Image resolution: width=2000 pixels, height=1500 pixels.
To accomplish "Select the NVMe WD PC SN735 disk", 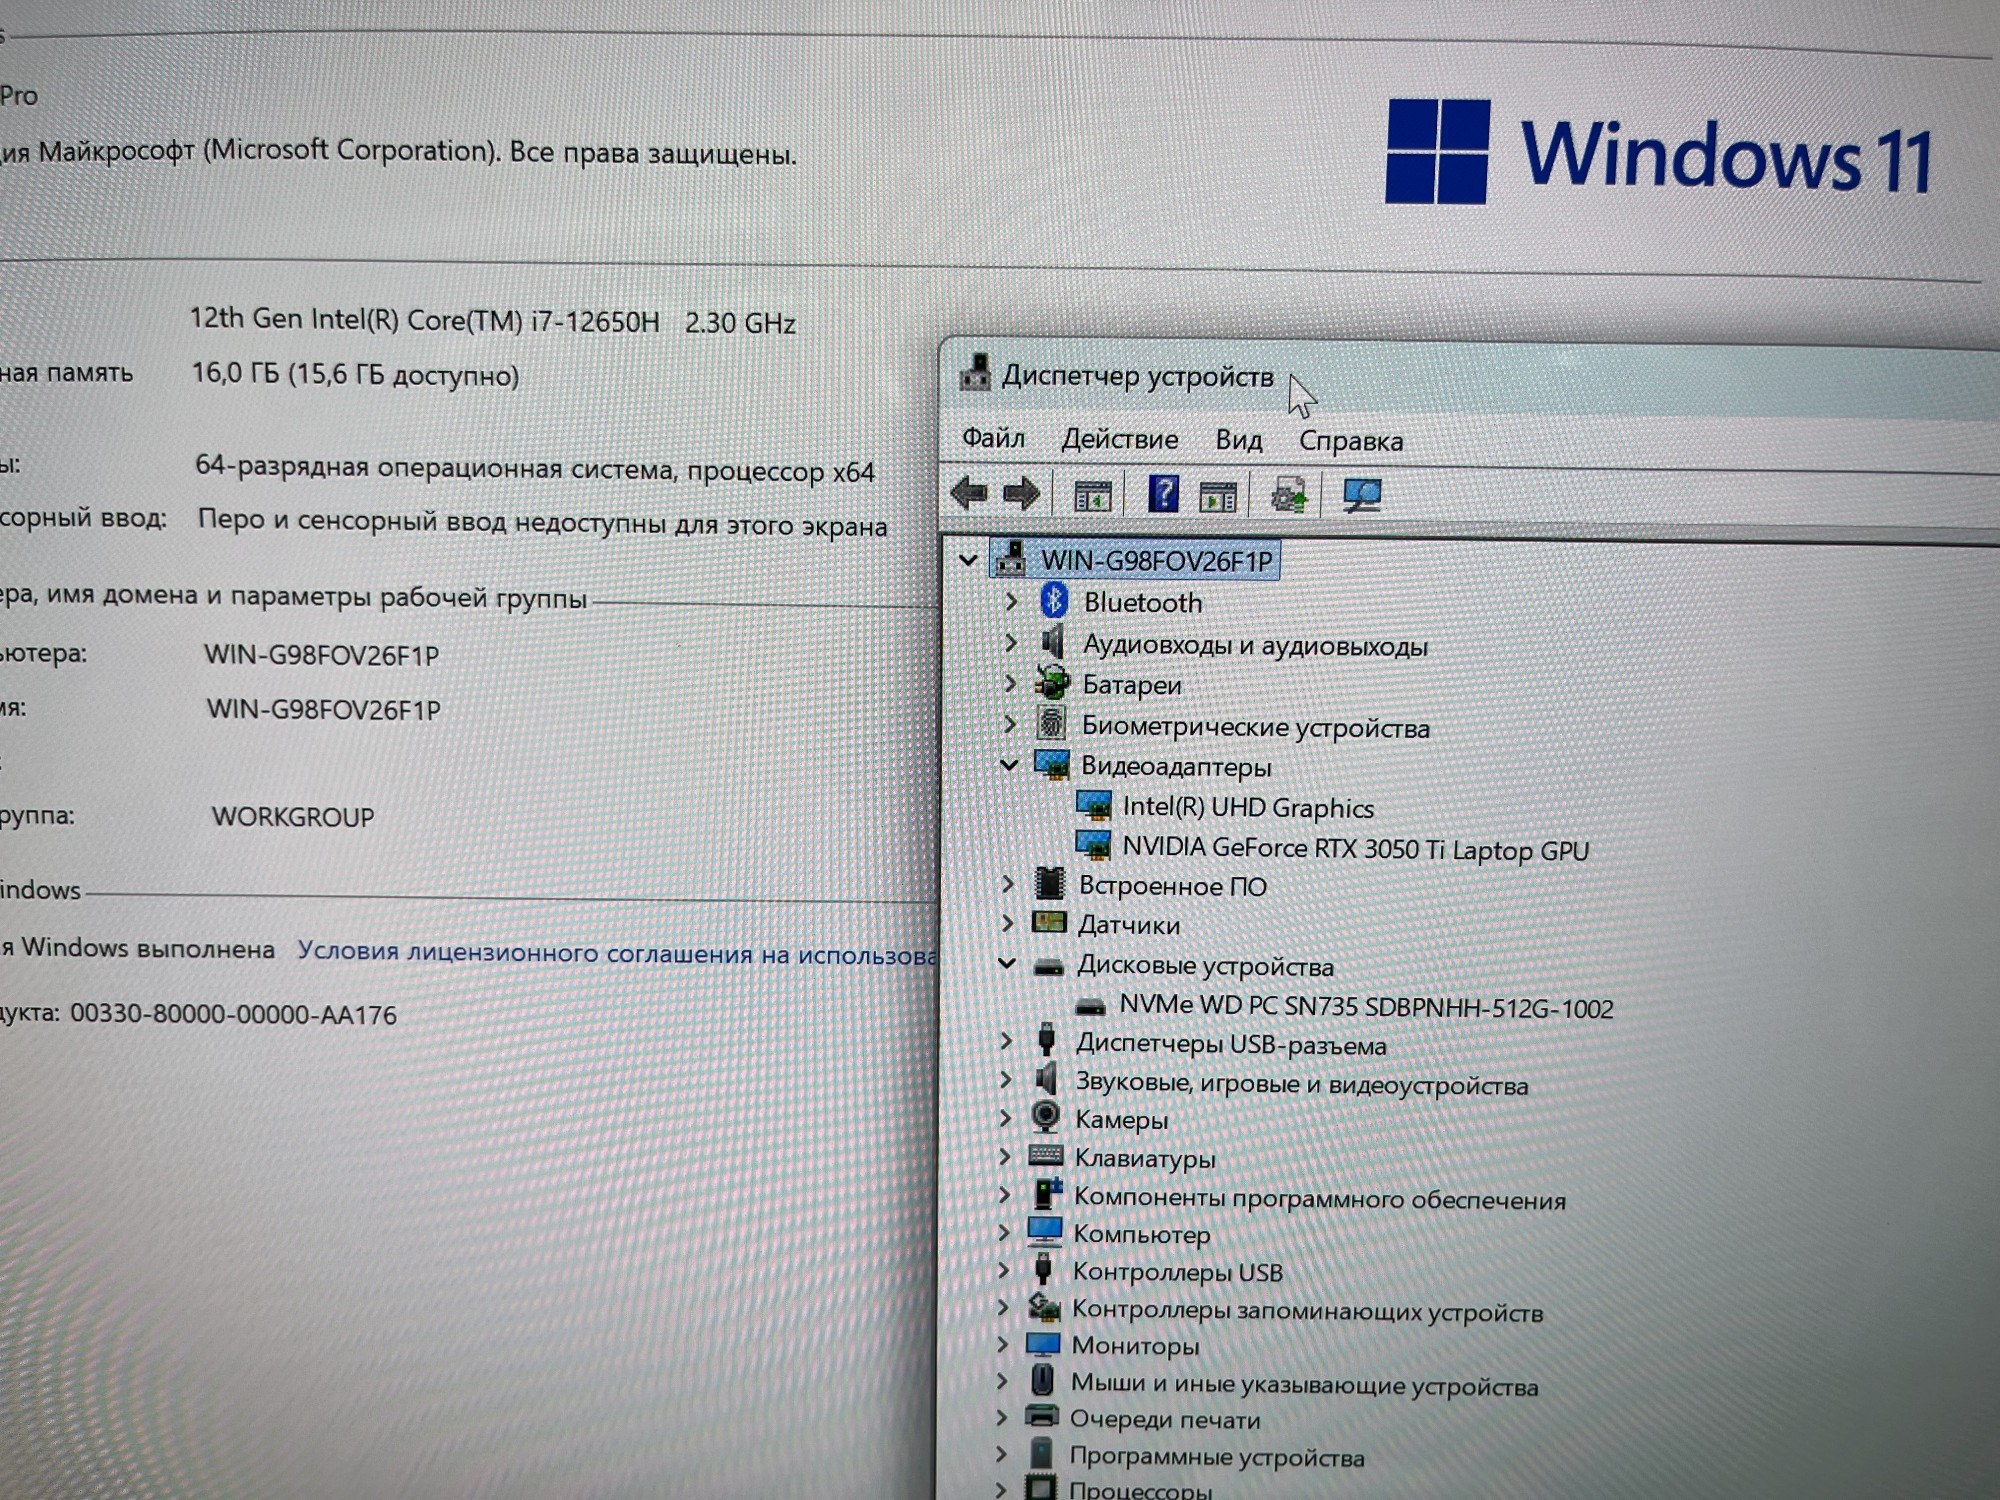I will pos(1365,1007).
